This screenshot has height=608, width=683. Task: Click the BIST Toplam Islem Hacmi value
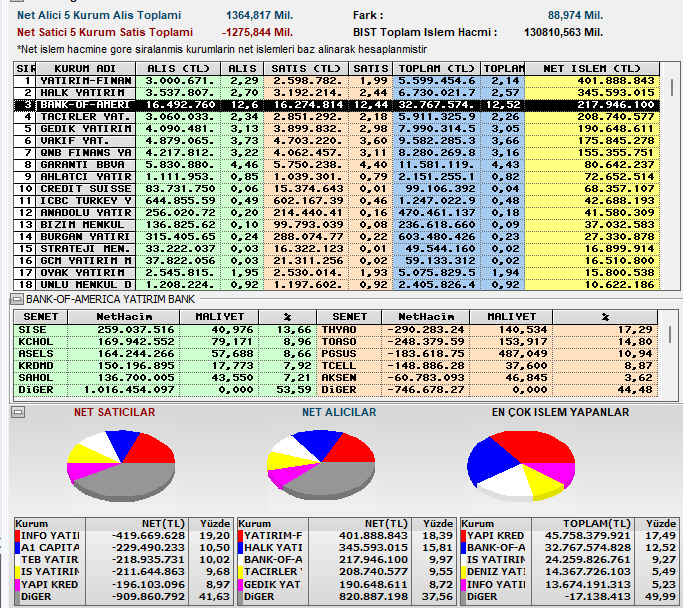[x=563, y=33]
